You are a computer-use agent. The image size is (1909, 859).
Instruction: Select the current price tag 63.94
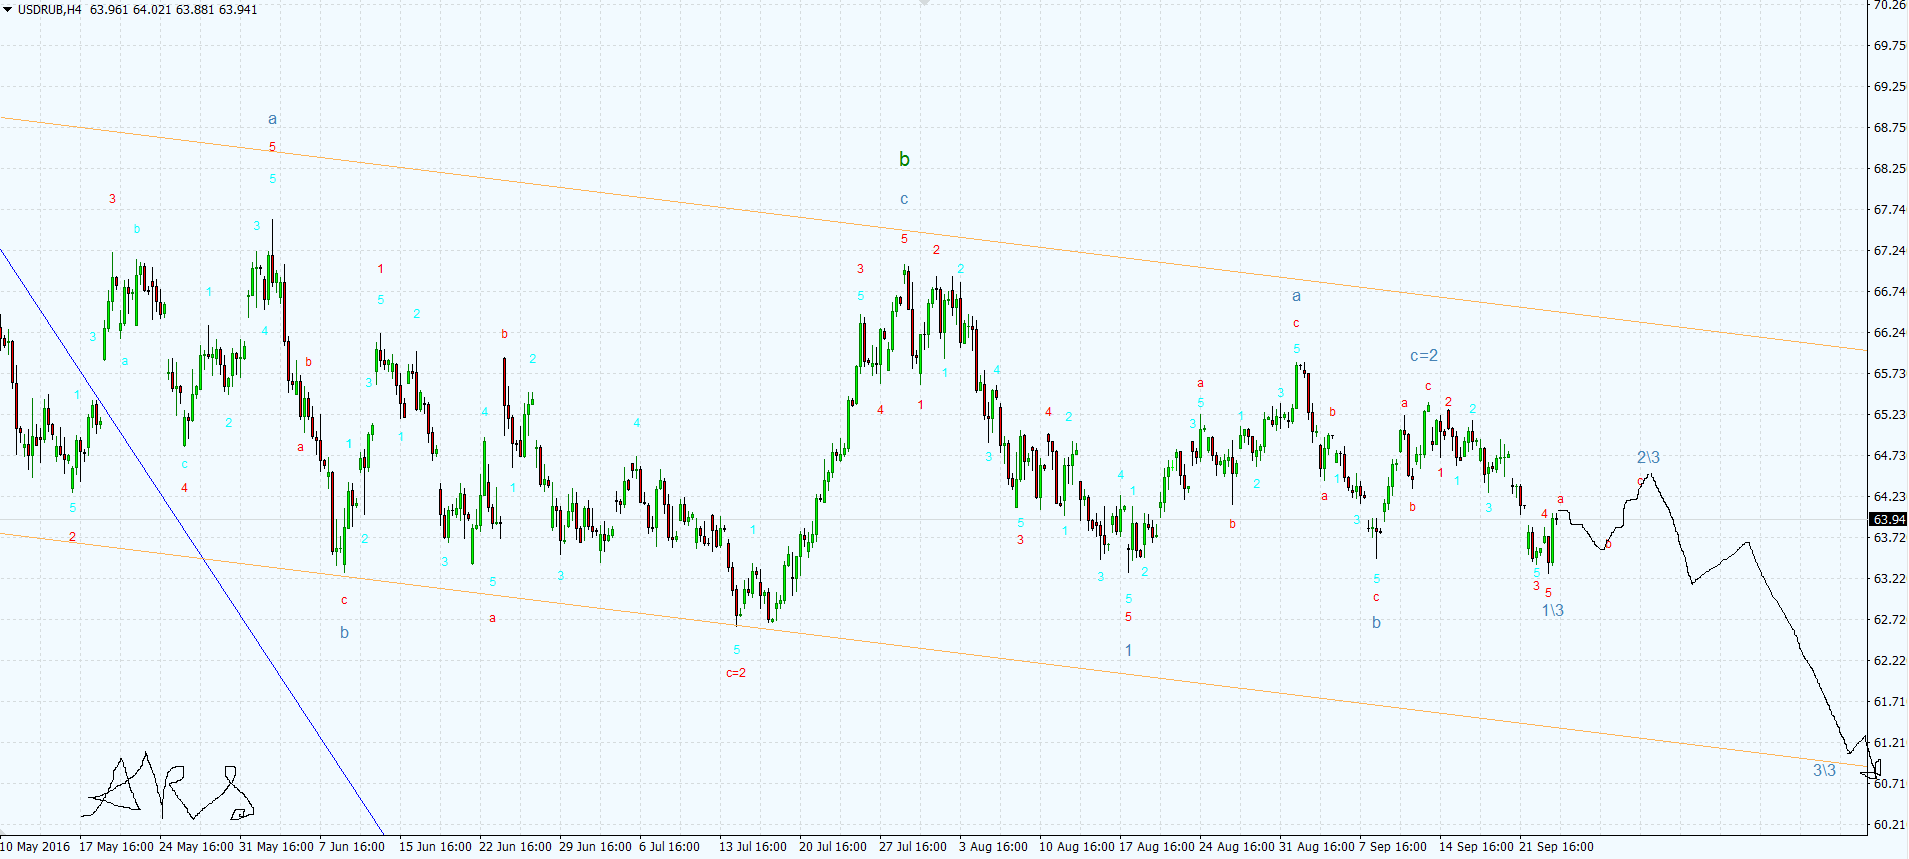(1889, 519)
